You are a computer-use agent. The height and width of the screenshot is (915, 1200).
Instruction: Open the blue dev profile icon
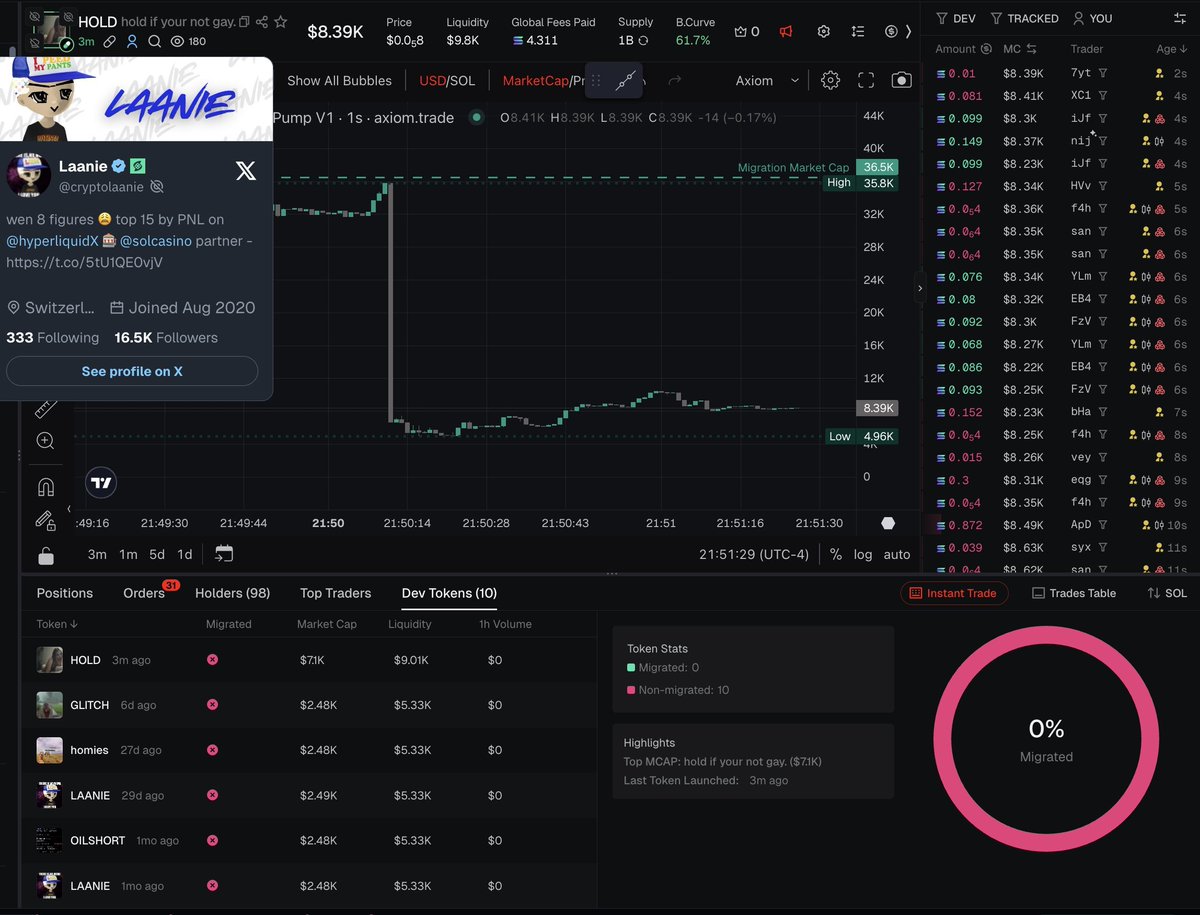(131, 42)
